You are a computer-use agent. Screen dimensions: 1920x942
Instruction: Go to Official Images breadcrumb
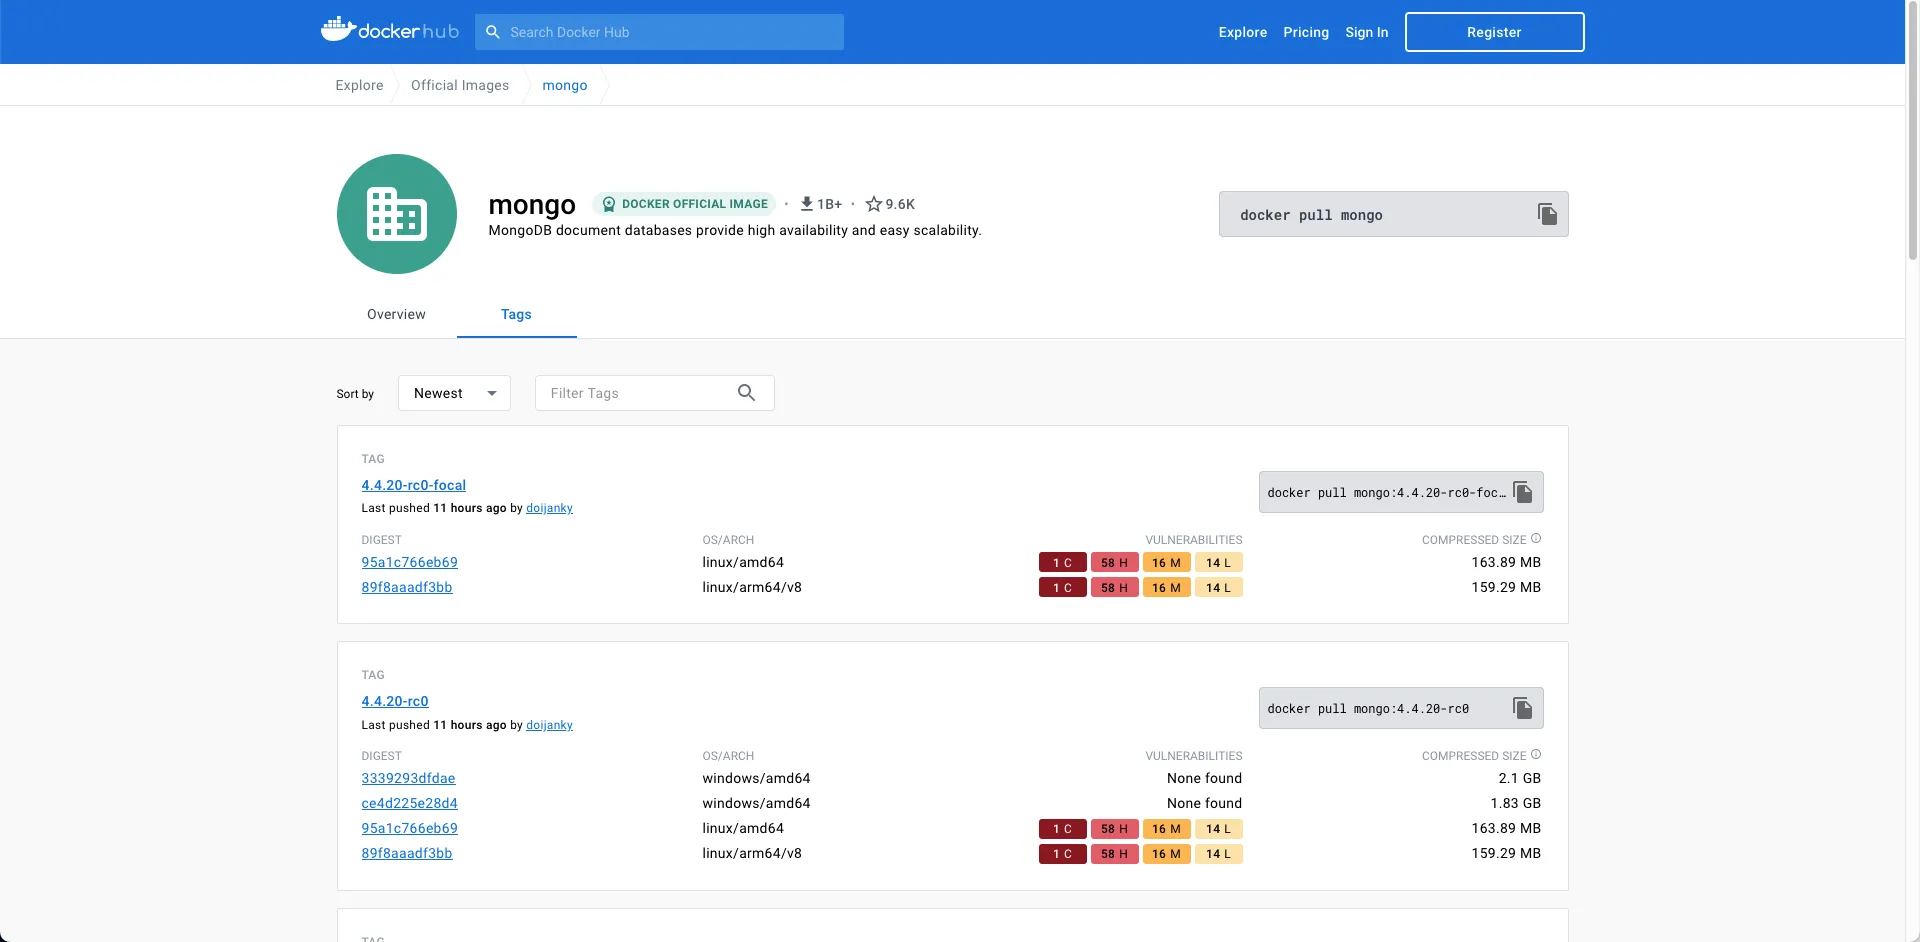[459, 85]
